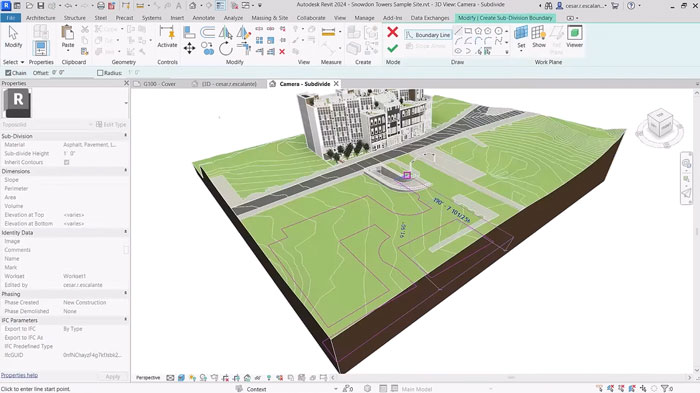Screen dimensions: 700x393
Task: Choose the Spline draw tool
Action: point(498,41)
